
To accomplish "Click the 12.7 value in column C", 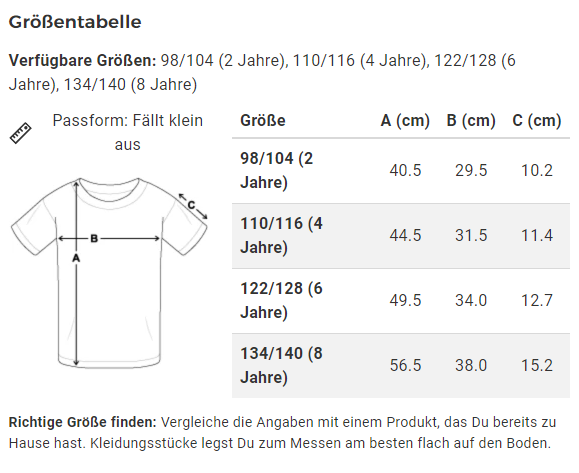I will point(537,300).
